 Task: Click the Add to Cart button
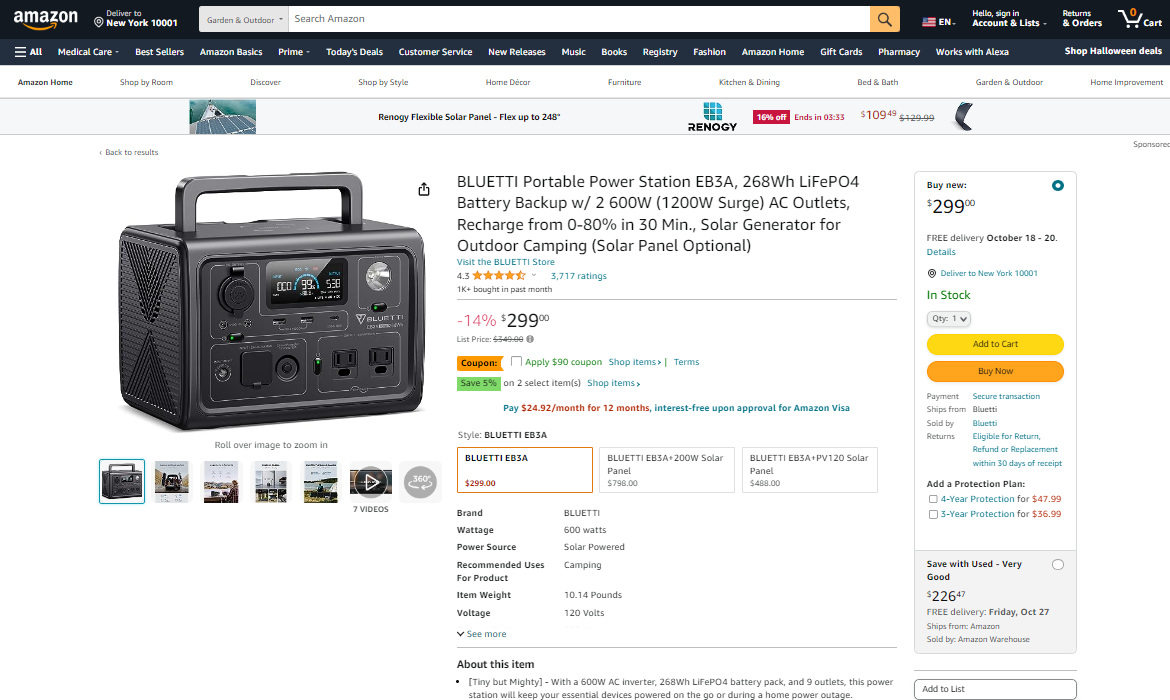(995, 344)
